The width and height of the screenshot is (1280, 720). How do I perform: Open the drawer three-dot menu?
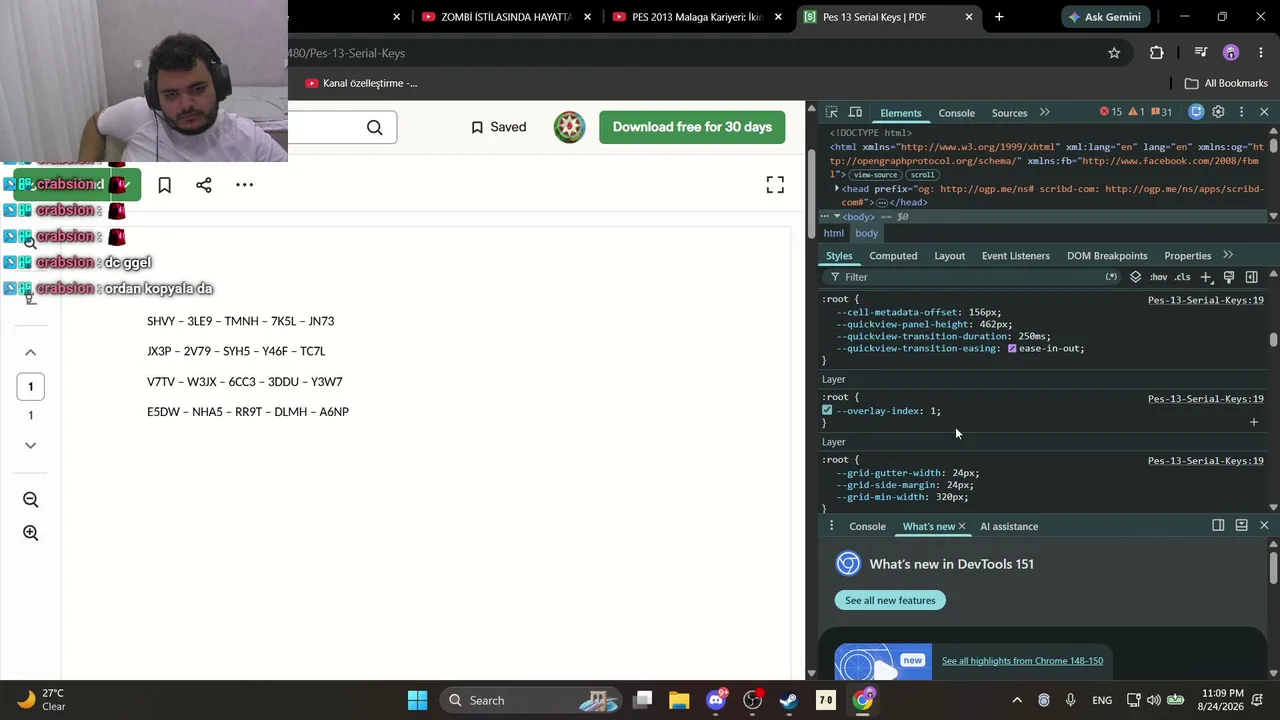(831, 526)
